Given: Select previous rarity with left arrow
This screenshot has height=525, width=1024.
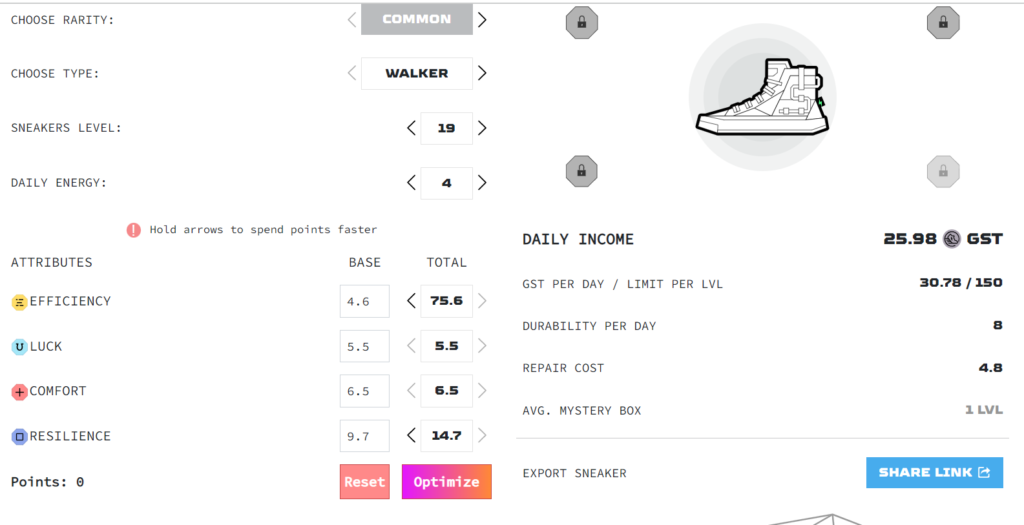Looking at the screenshot, I should coord(352,20).
